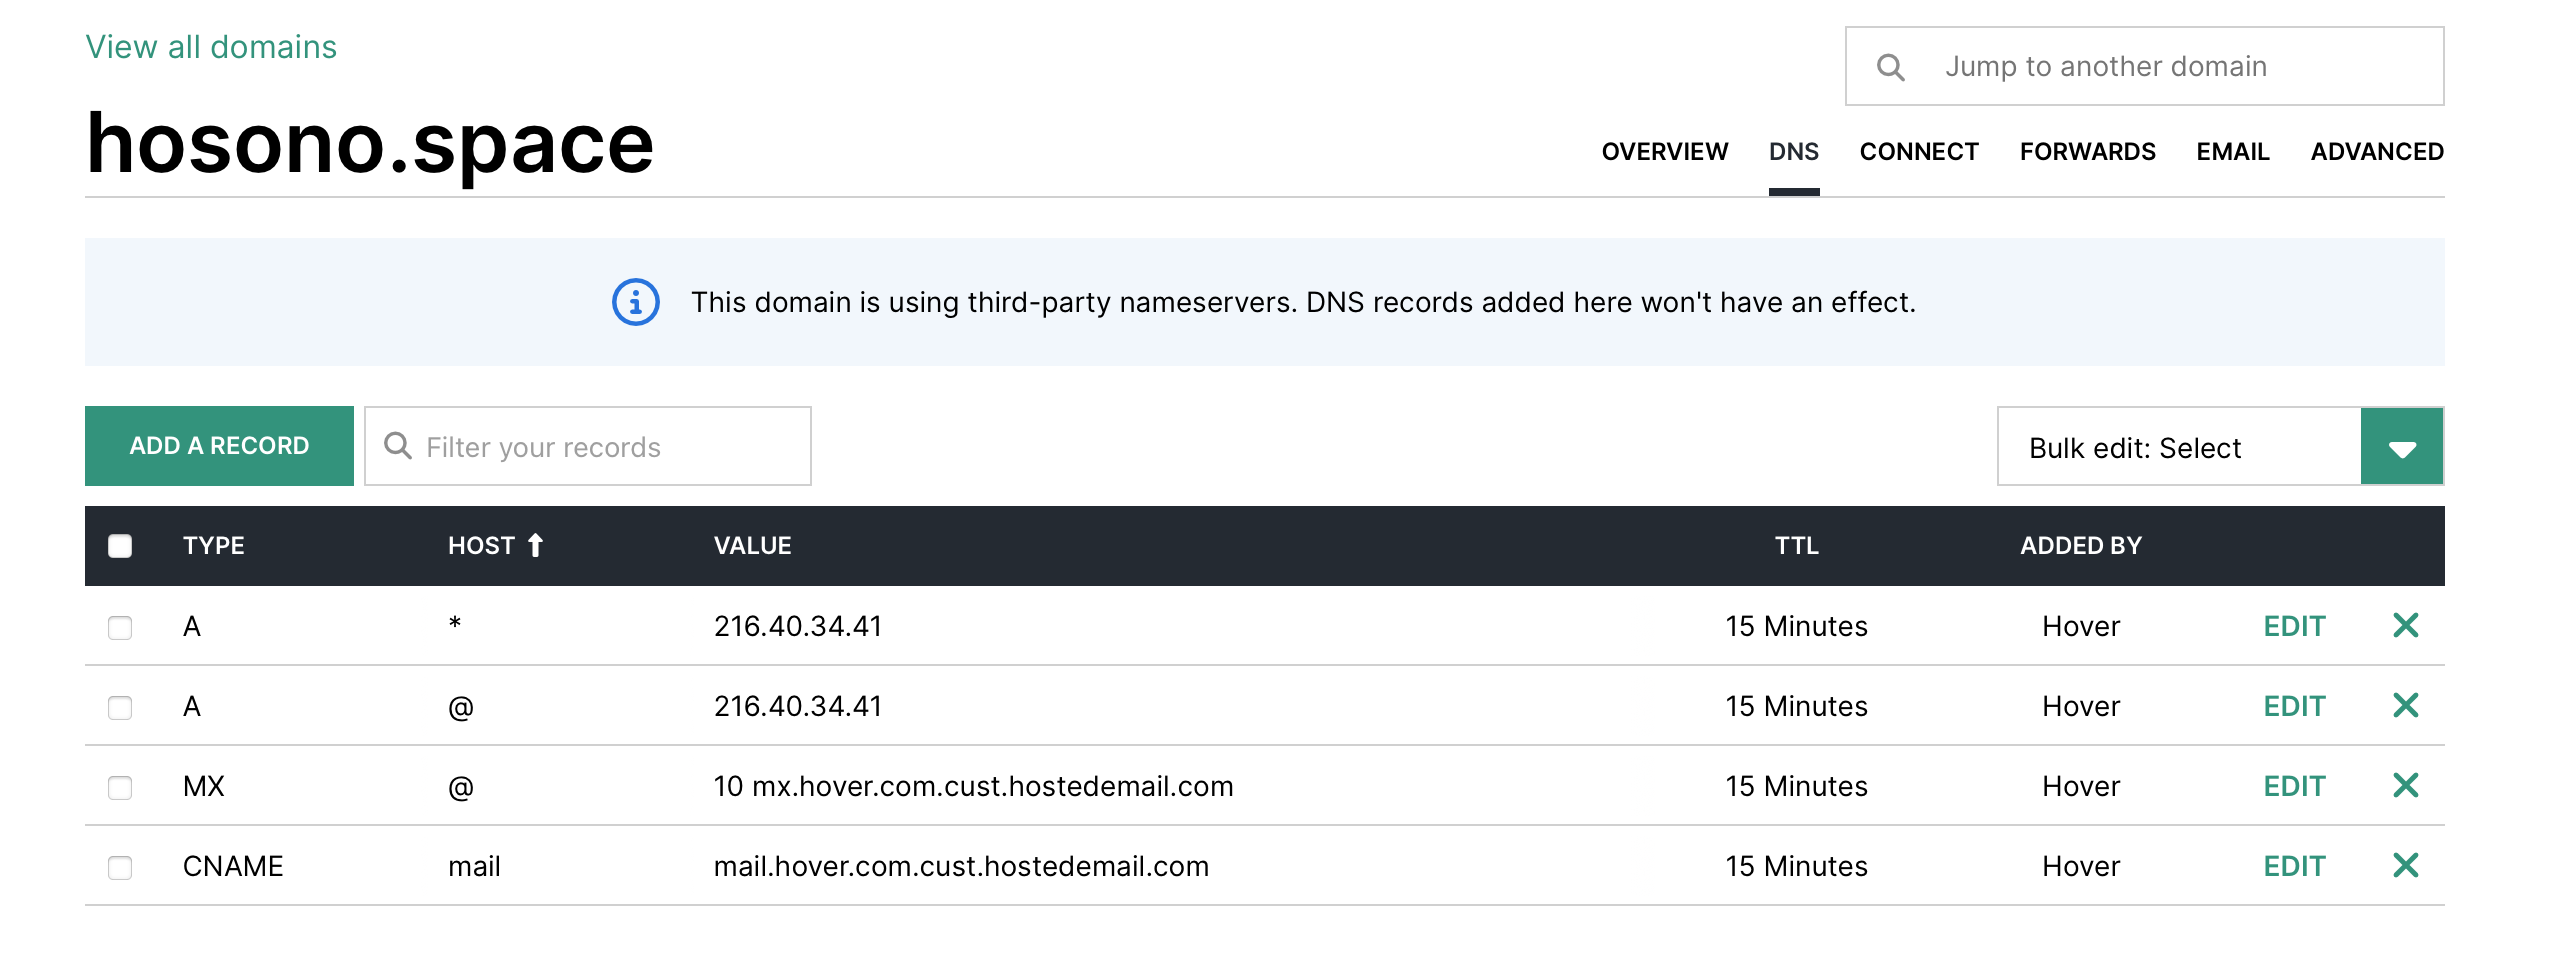Click the mail.hover.com.cust.hostedemail.com value
Screen dimensions: 2574x962
click(x=961, y=866)
